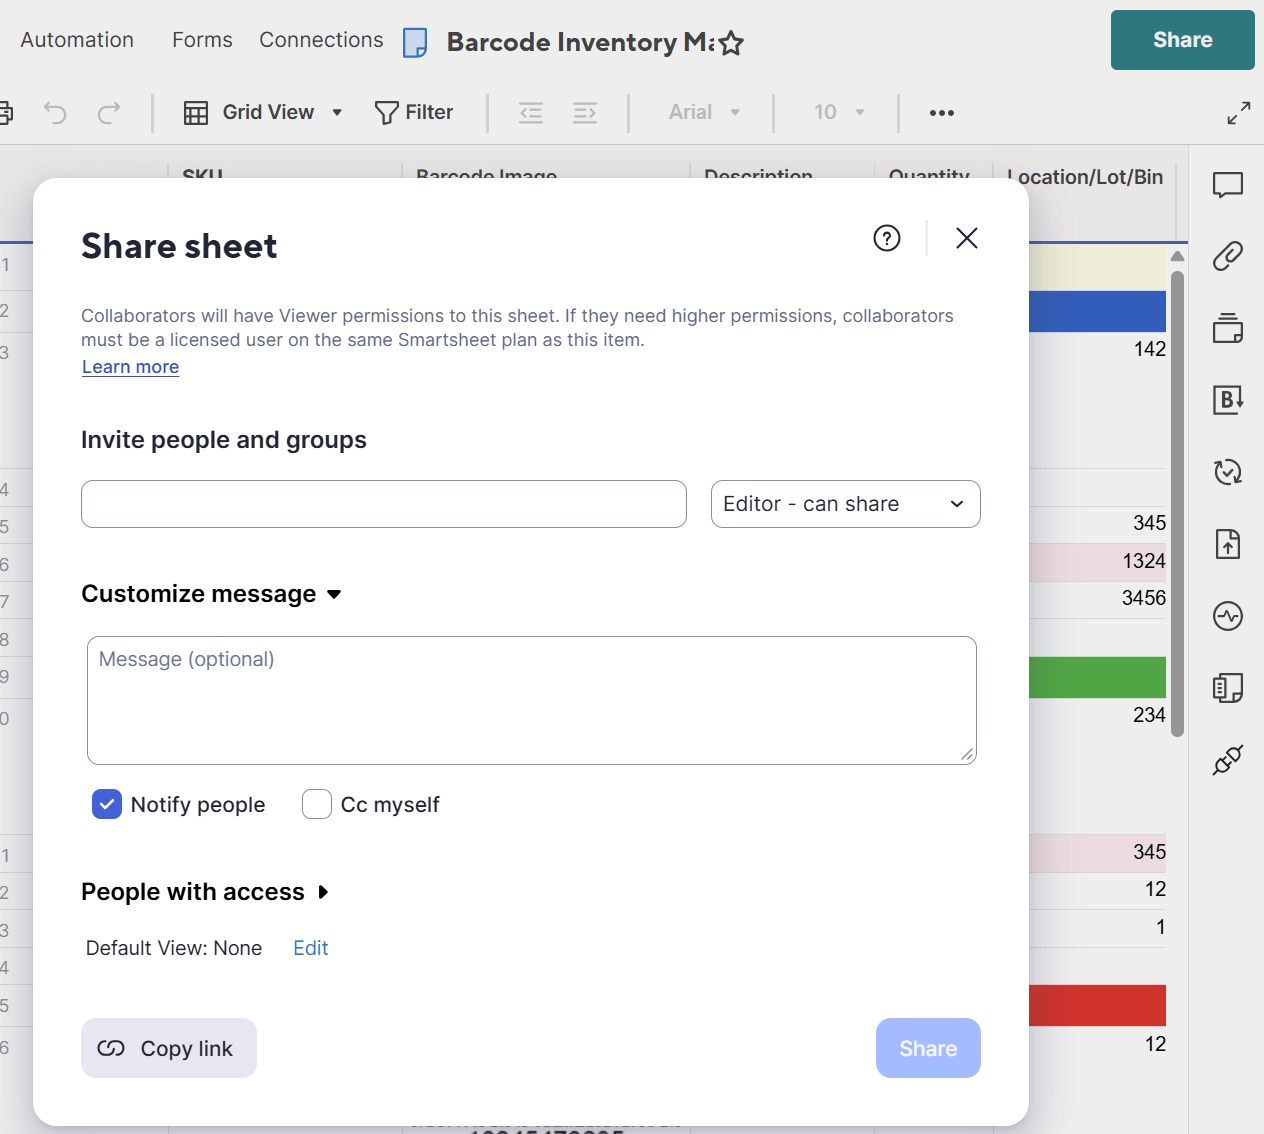Open the Automation menu
Image resolution: width=1264 pixels, height=1134 pixels.
(77, 40)
